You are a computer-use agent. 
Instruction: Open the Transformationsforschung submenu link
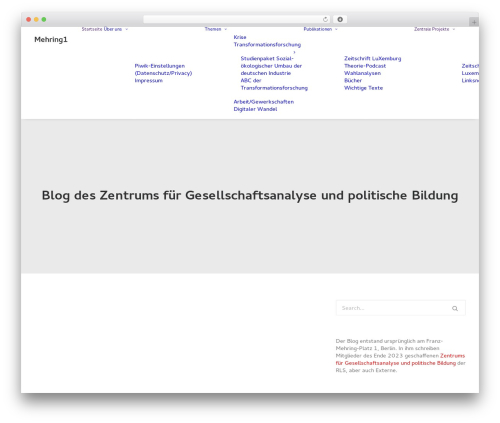pos(267,45)
